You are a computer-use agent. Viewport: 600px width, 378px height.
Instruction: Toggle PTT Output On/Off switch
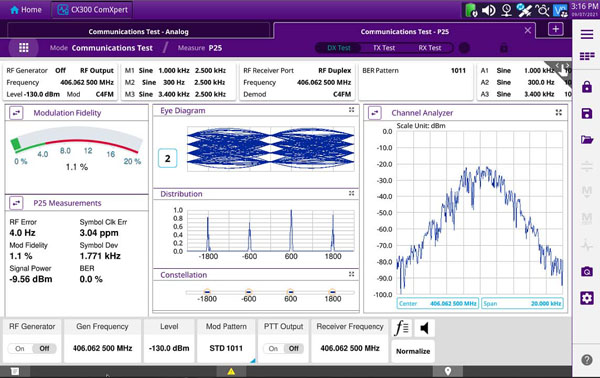pos(283,349)
